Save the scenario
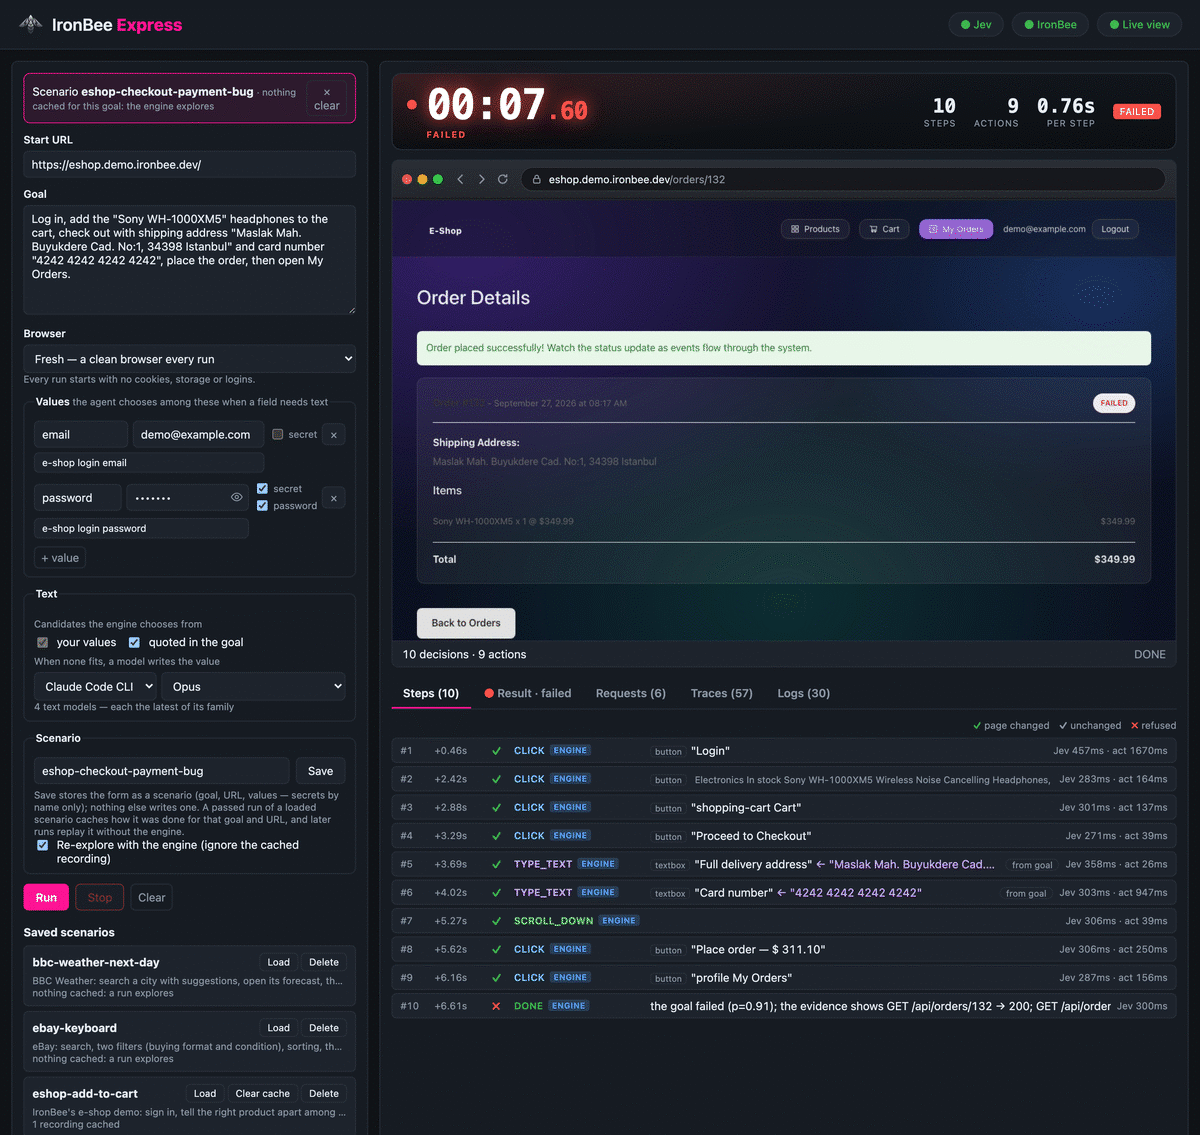The height and width of the screenshot is (1135, 1200). point(321,771)
